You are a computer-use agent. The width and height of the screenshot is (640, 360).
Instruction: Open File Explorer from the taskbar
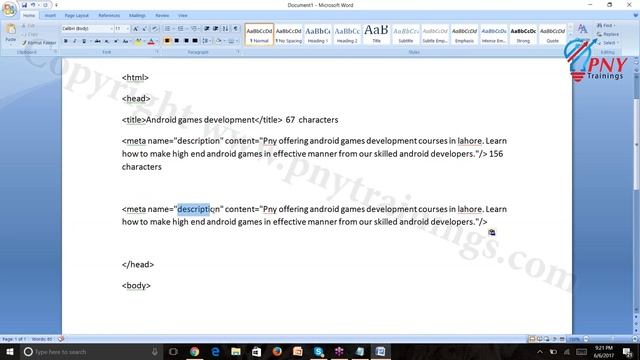(236, 351)
